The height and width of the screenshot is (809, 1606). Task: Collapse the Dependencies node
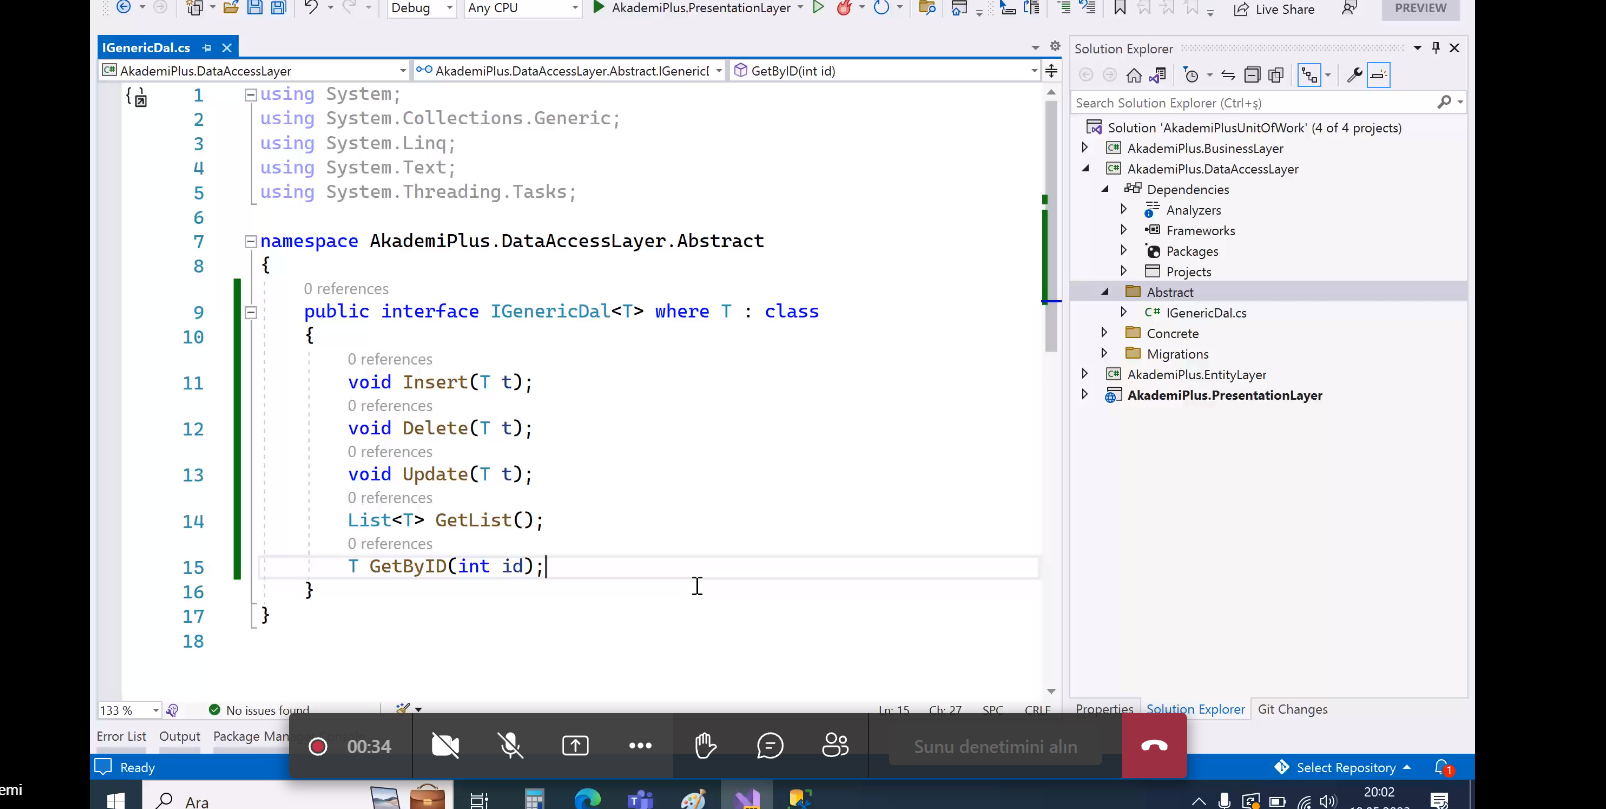(x=1105, y=189)
